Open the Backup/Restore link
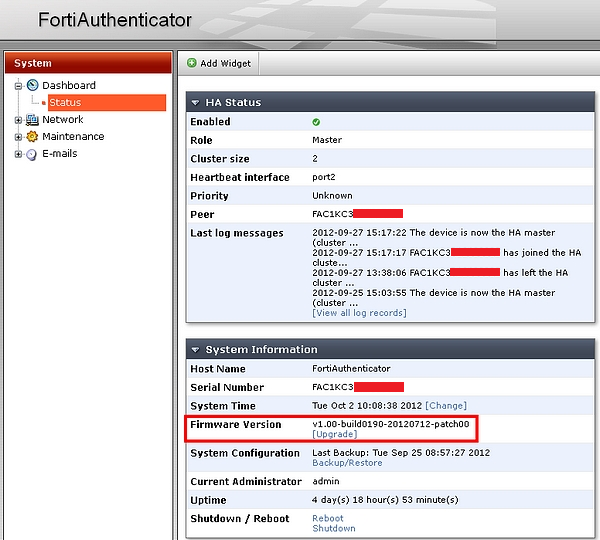600x540 pixels. [347, 463]
